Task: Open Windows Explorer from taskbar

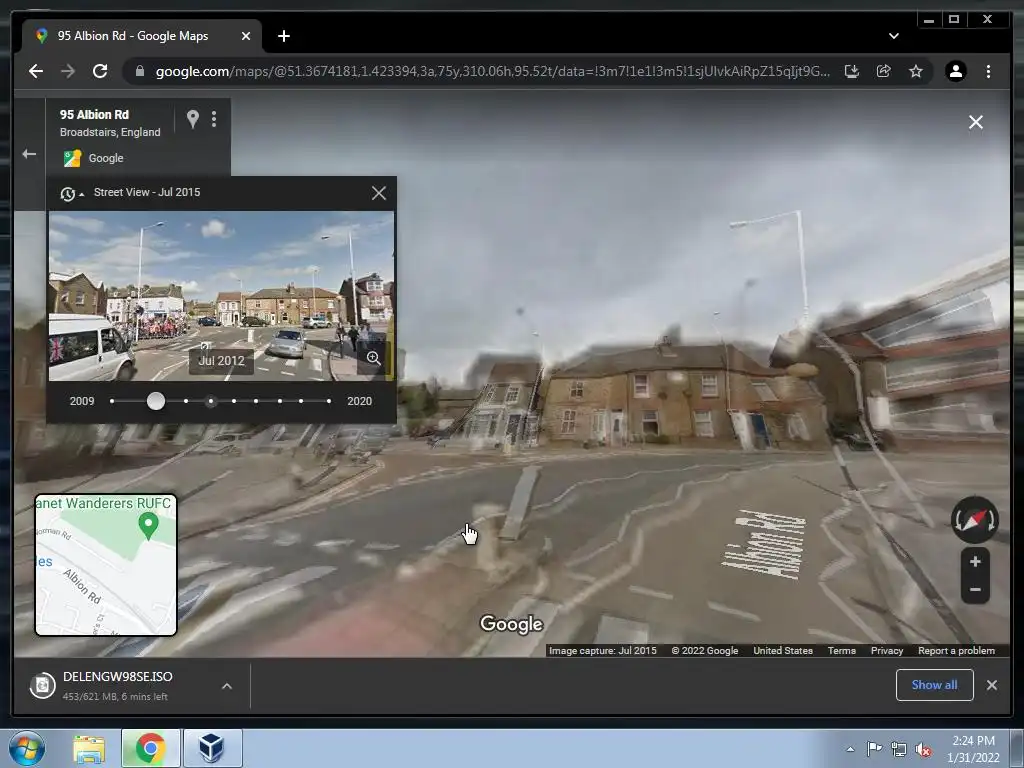Action: point(89,748)
